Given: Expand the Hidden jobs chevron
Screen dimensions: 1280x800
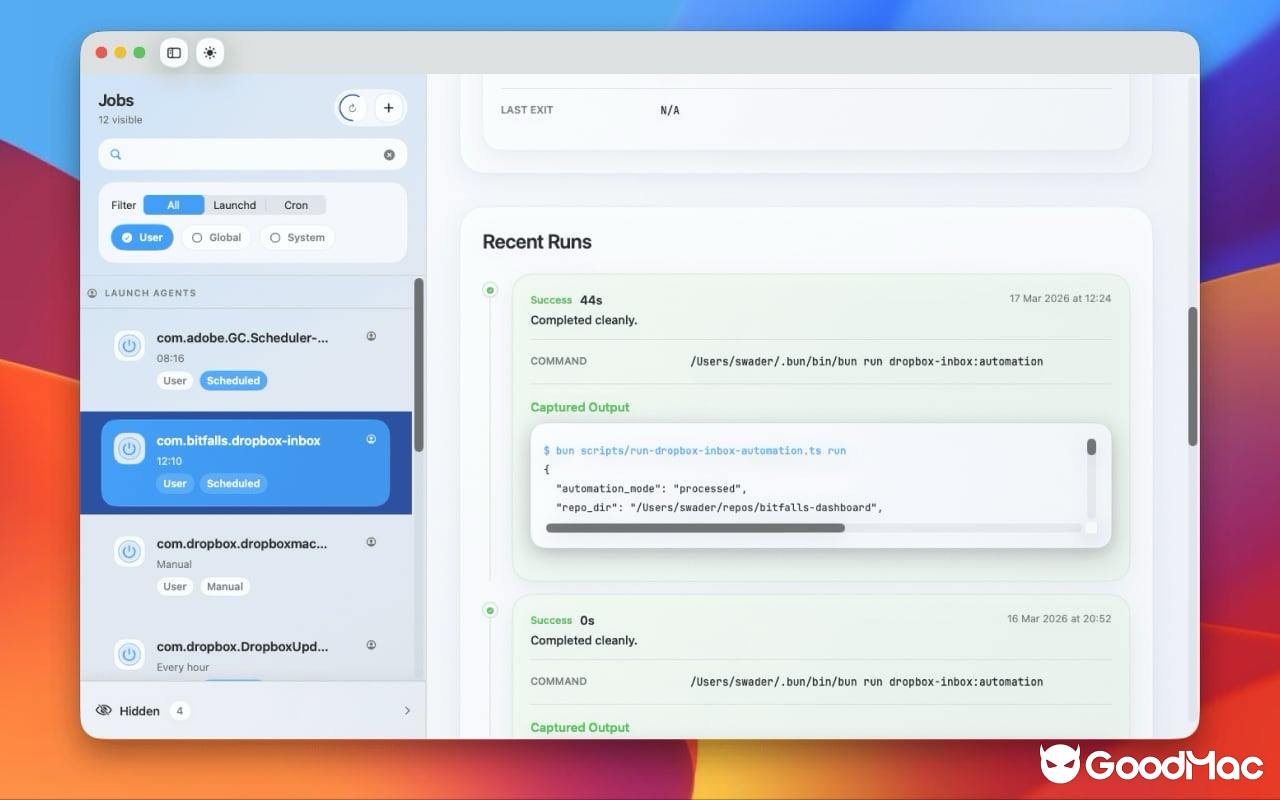Looking at the screenshot, I should [407, 710].
